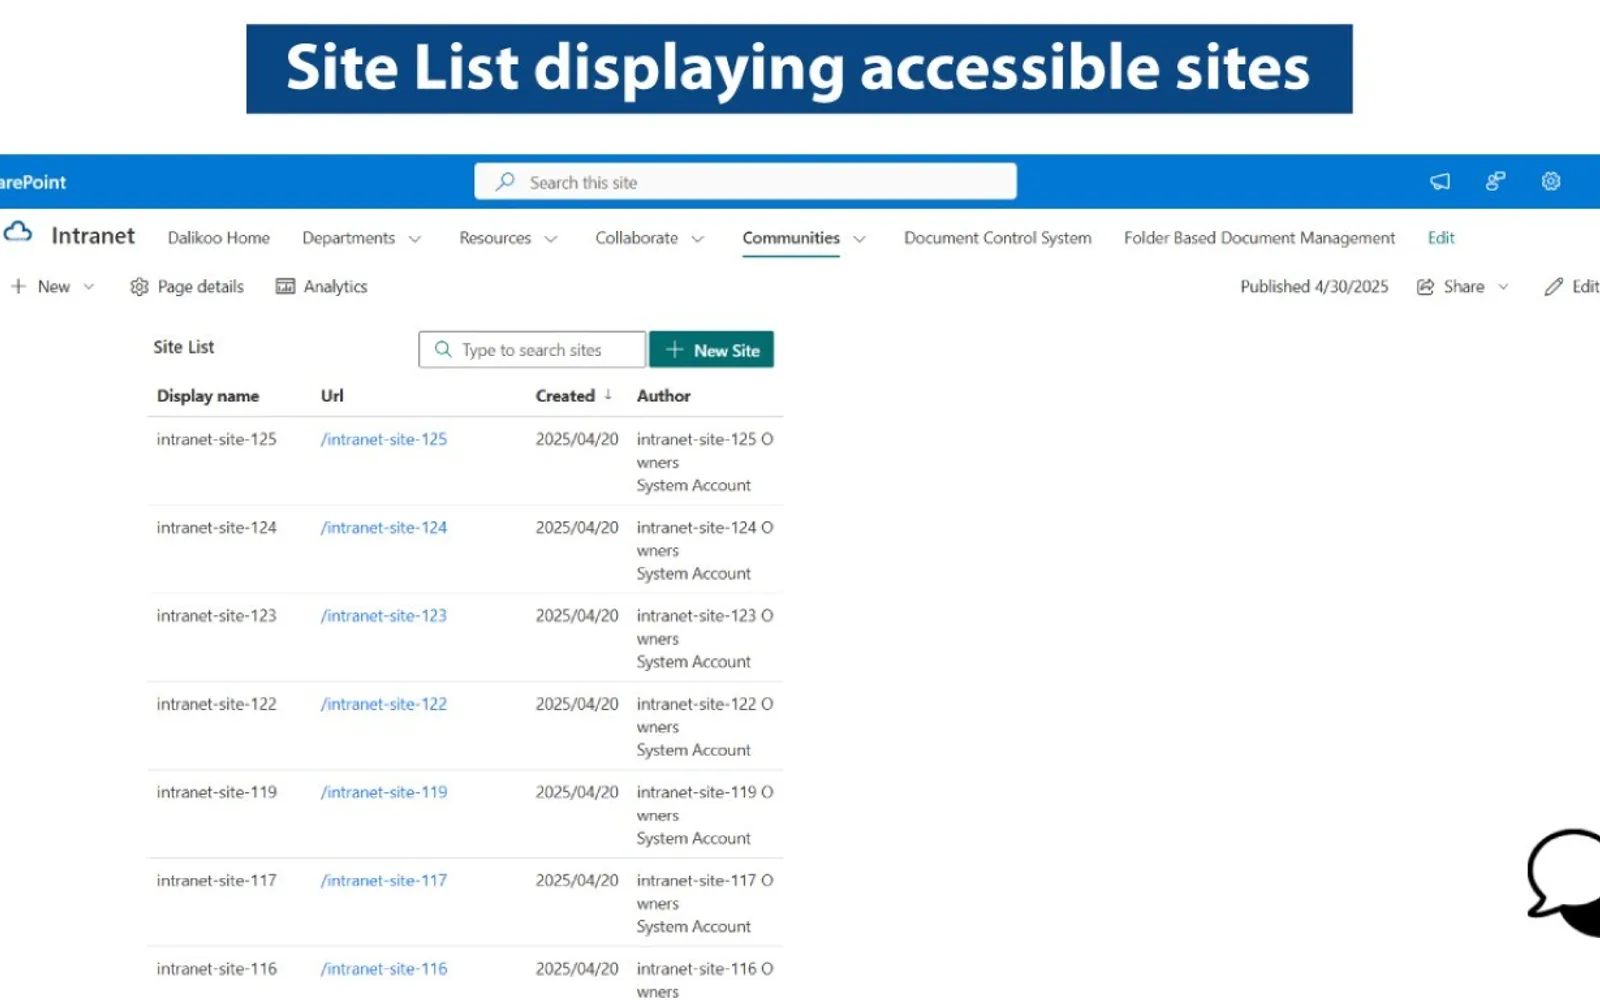Select display name intranet-site-117 cell
Image resolution: width=1600 pixels, height=1000 pixels.
pos(217,881)
